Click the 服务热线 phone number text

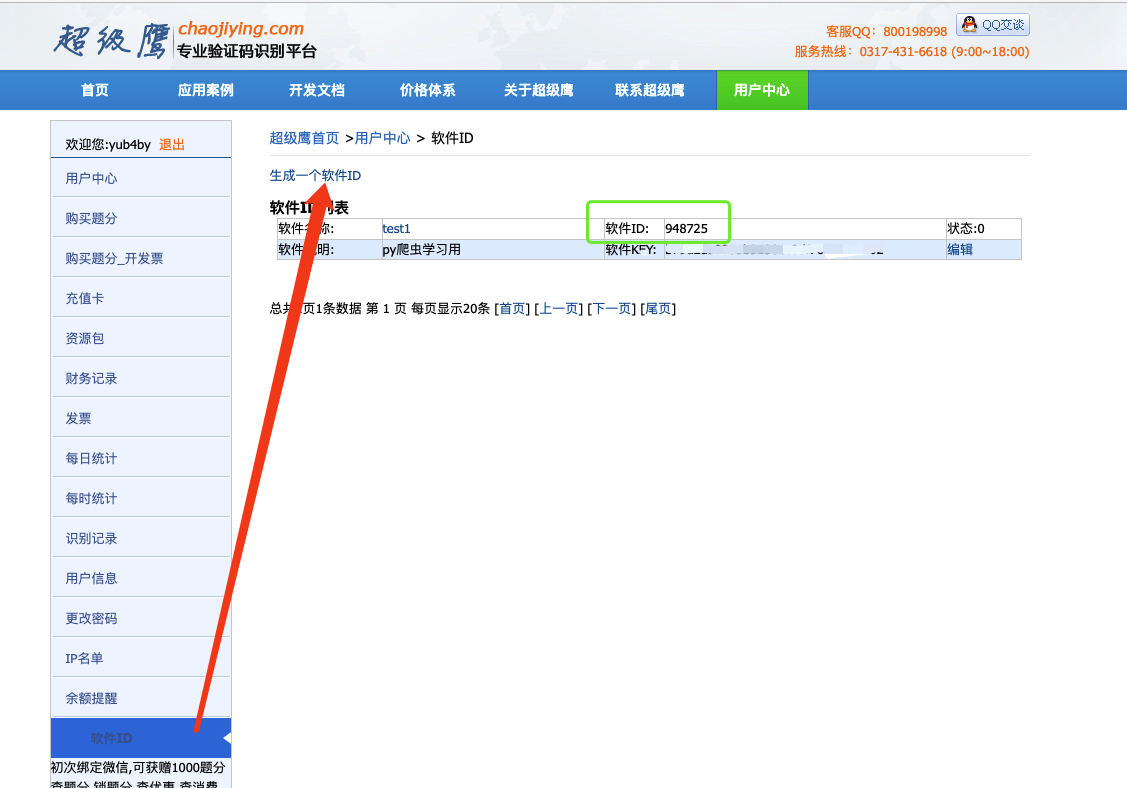coord(911,52)
